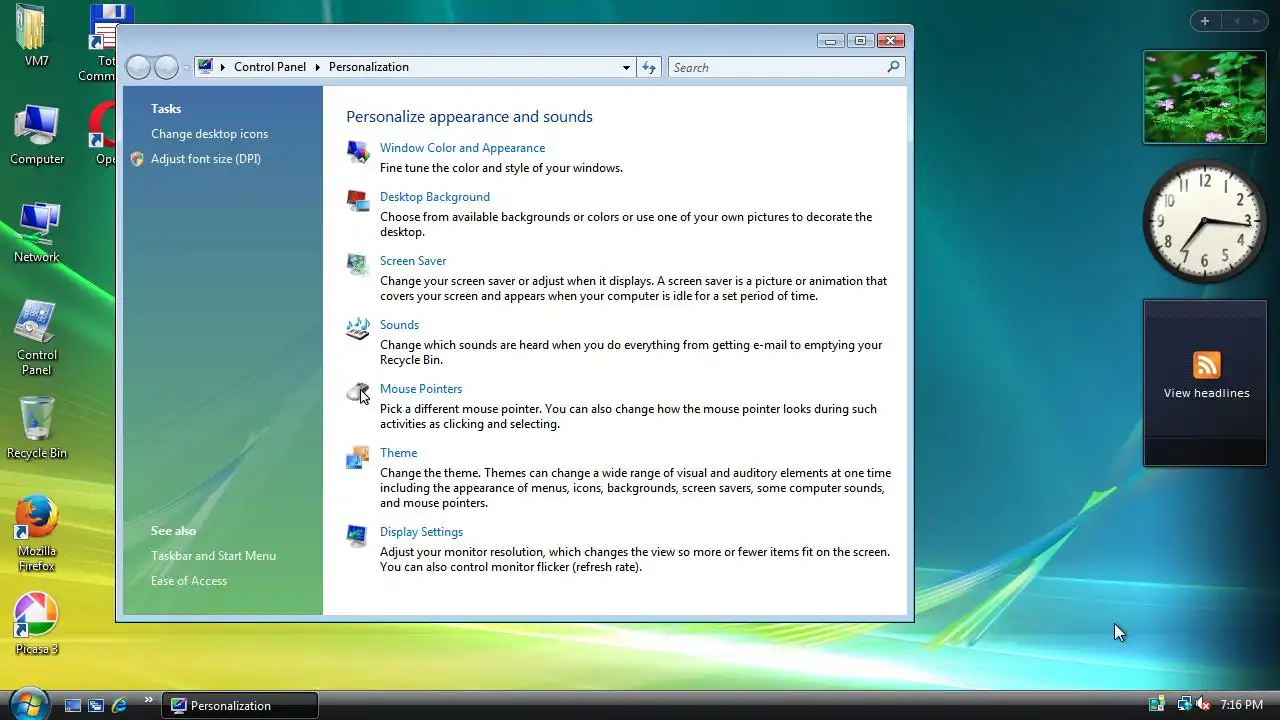Click the Desktop Background icon
Image resolution: width=1280 pixels, height=720 pixels.
pyautogui.click(x=357, y=200)
